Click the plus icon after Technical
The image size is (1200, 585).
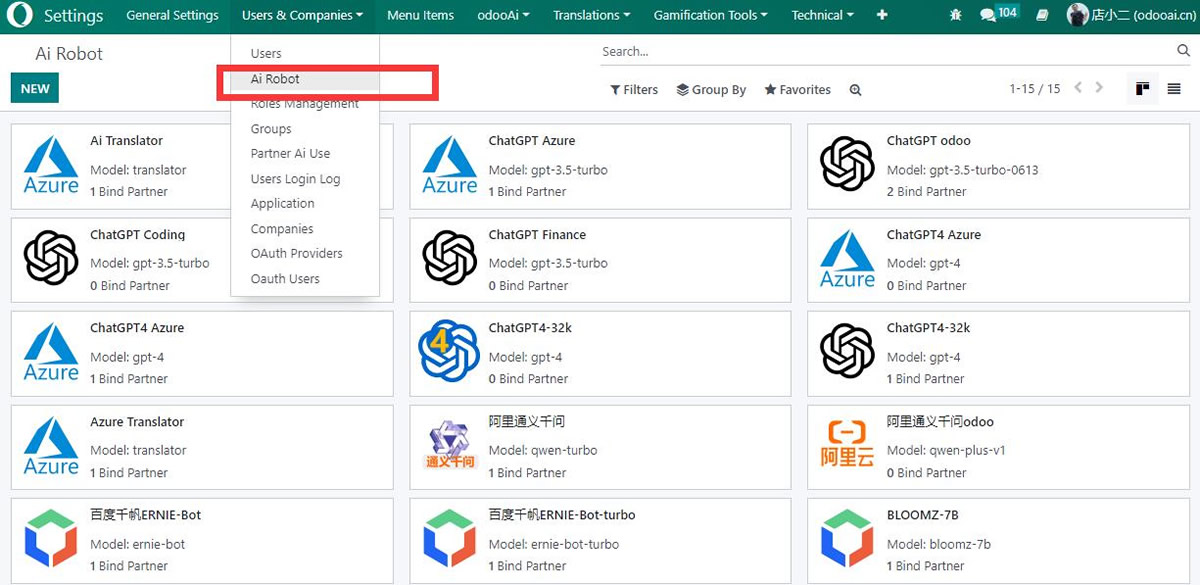pos(881,15)
